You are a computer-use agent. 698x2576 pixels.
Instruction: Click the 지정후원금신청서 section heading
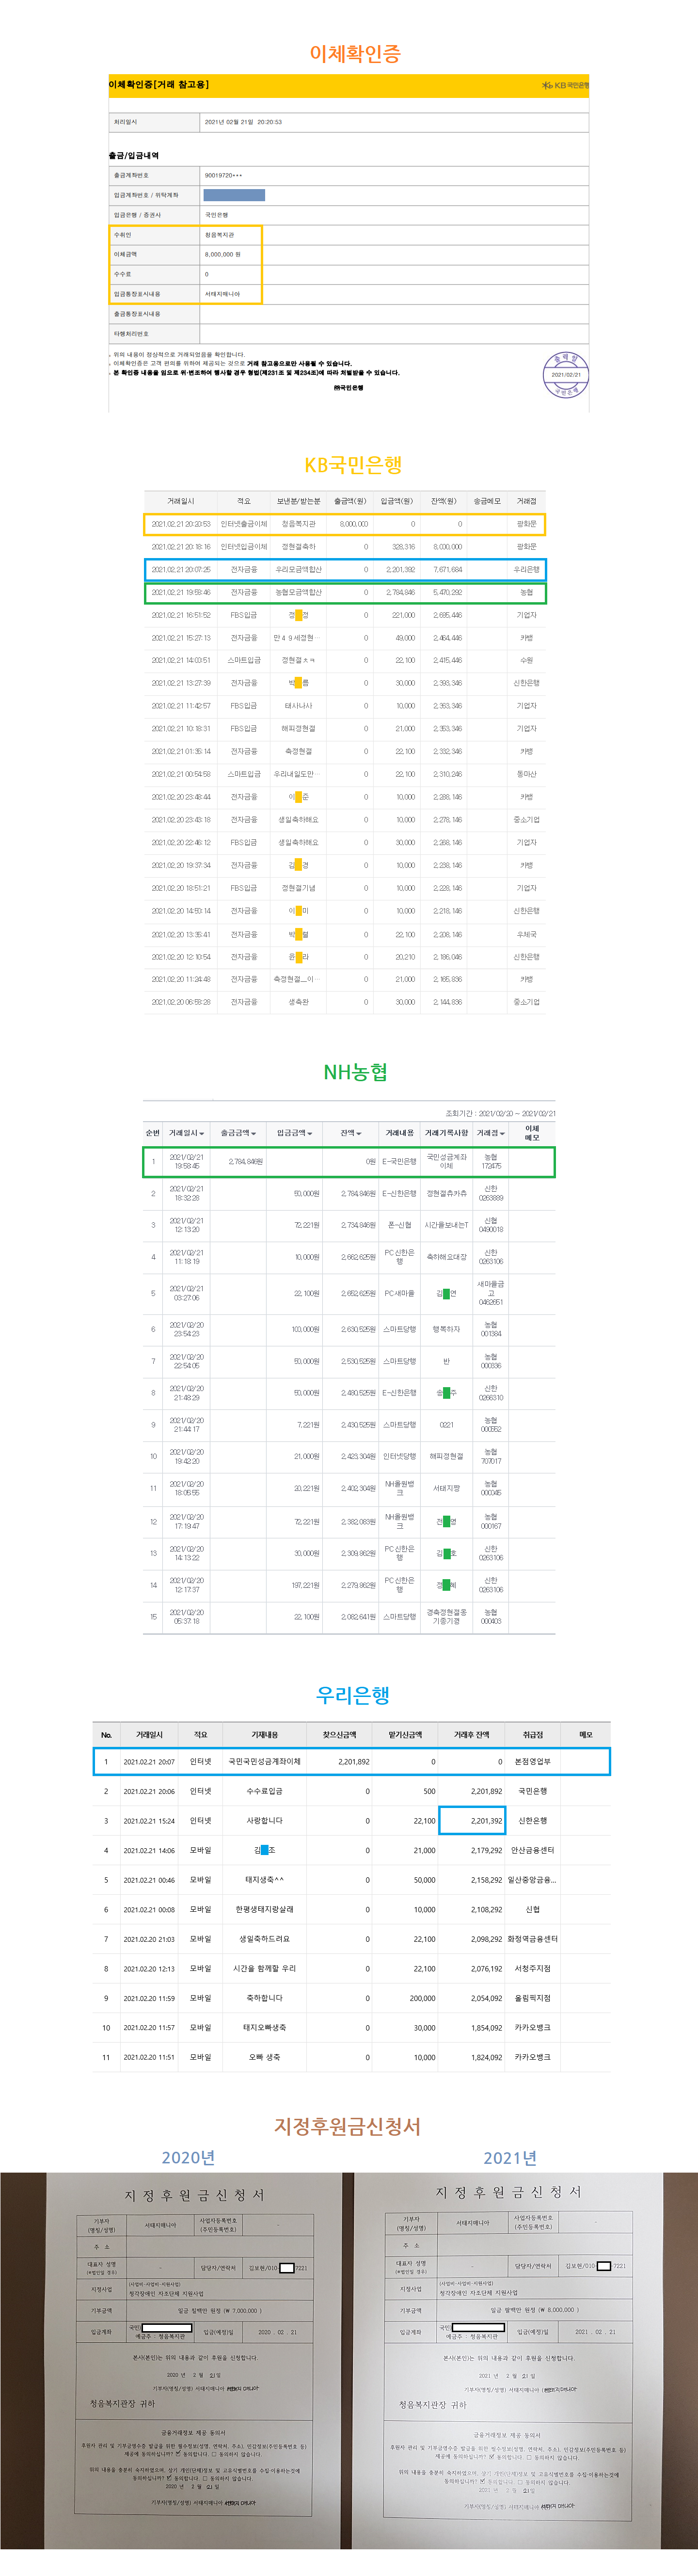(x=347, y=2126)
